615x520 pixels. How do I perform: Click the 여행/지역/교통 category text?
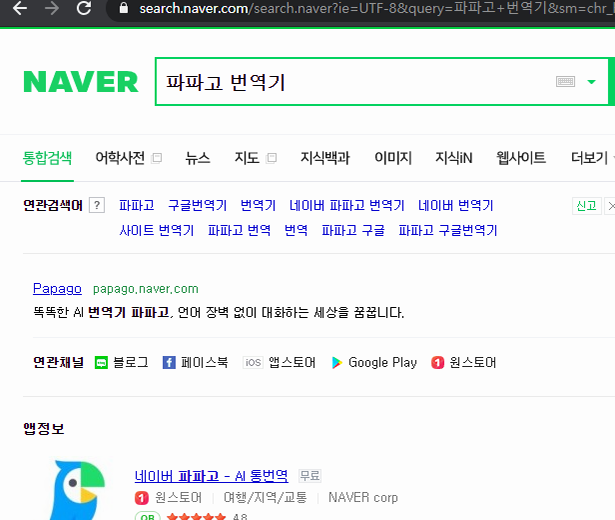(x=265, y=497)
